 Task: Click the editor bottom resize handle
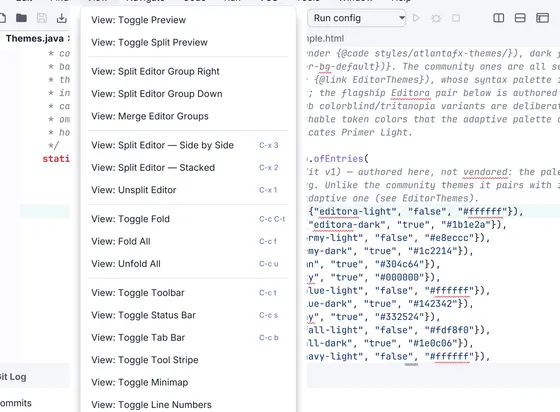(x=411, y=365)
